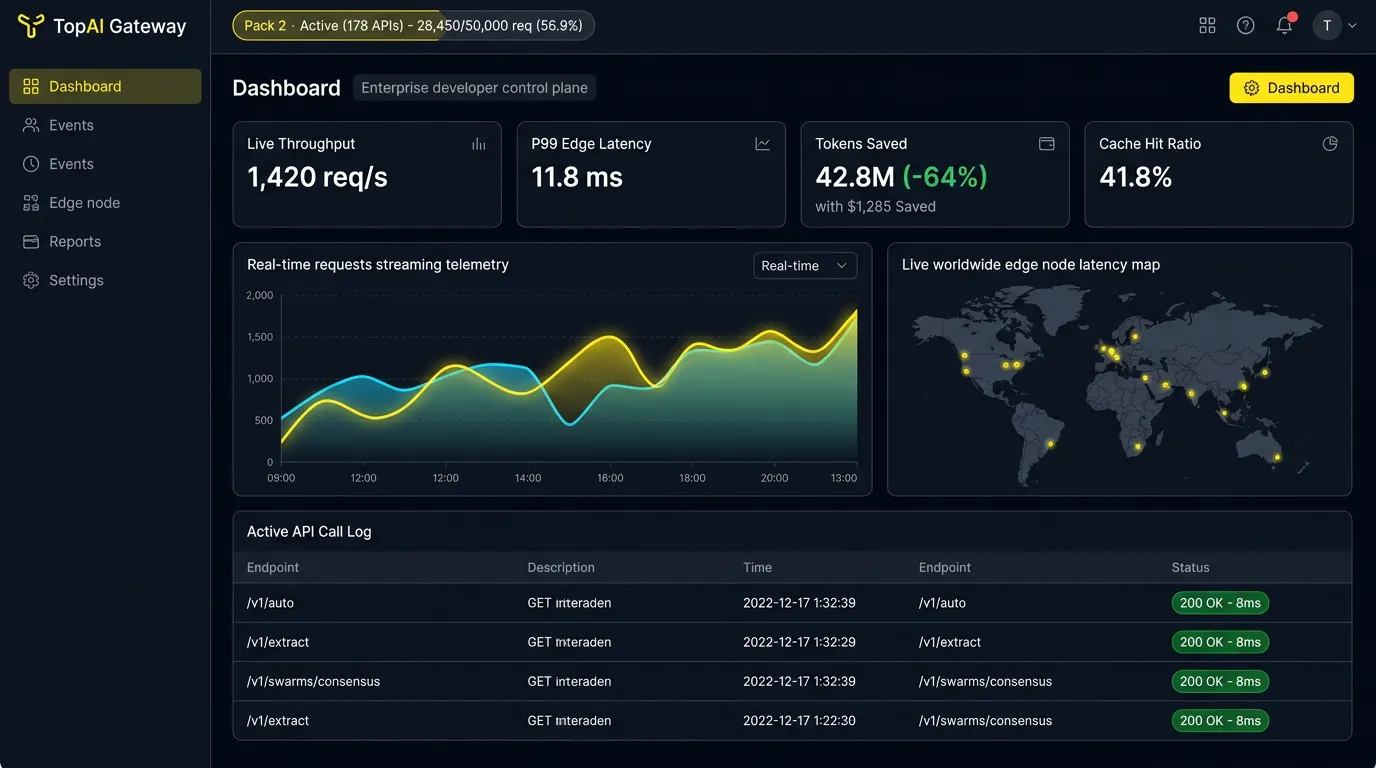Open the Real-time range dropdown

click(805, 265)
